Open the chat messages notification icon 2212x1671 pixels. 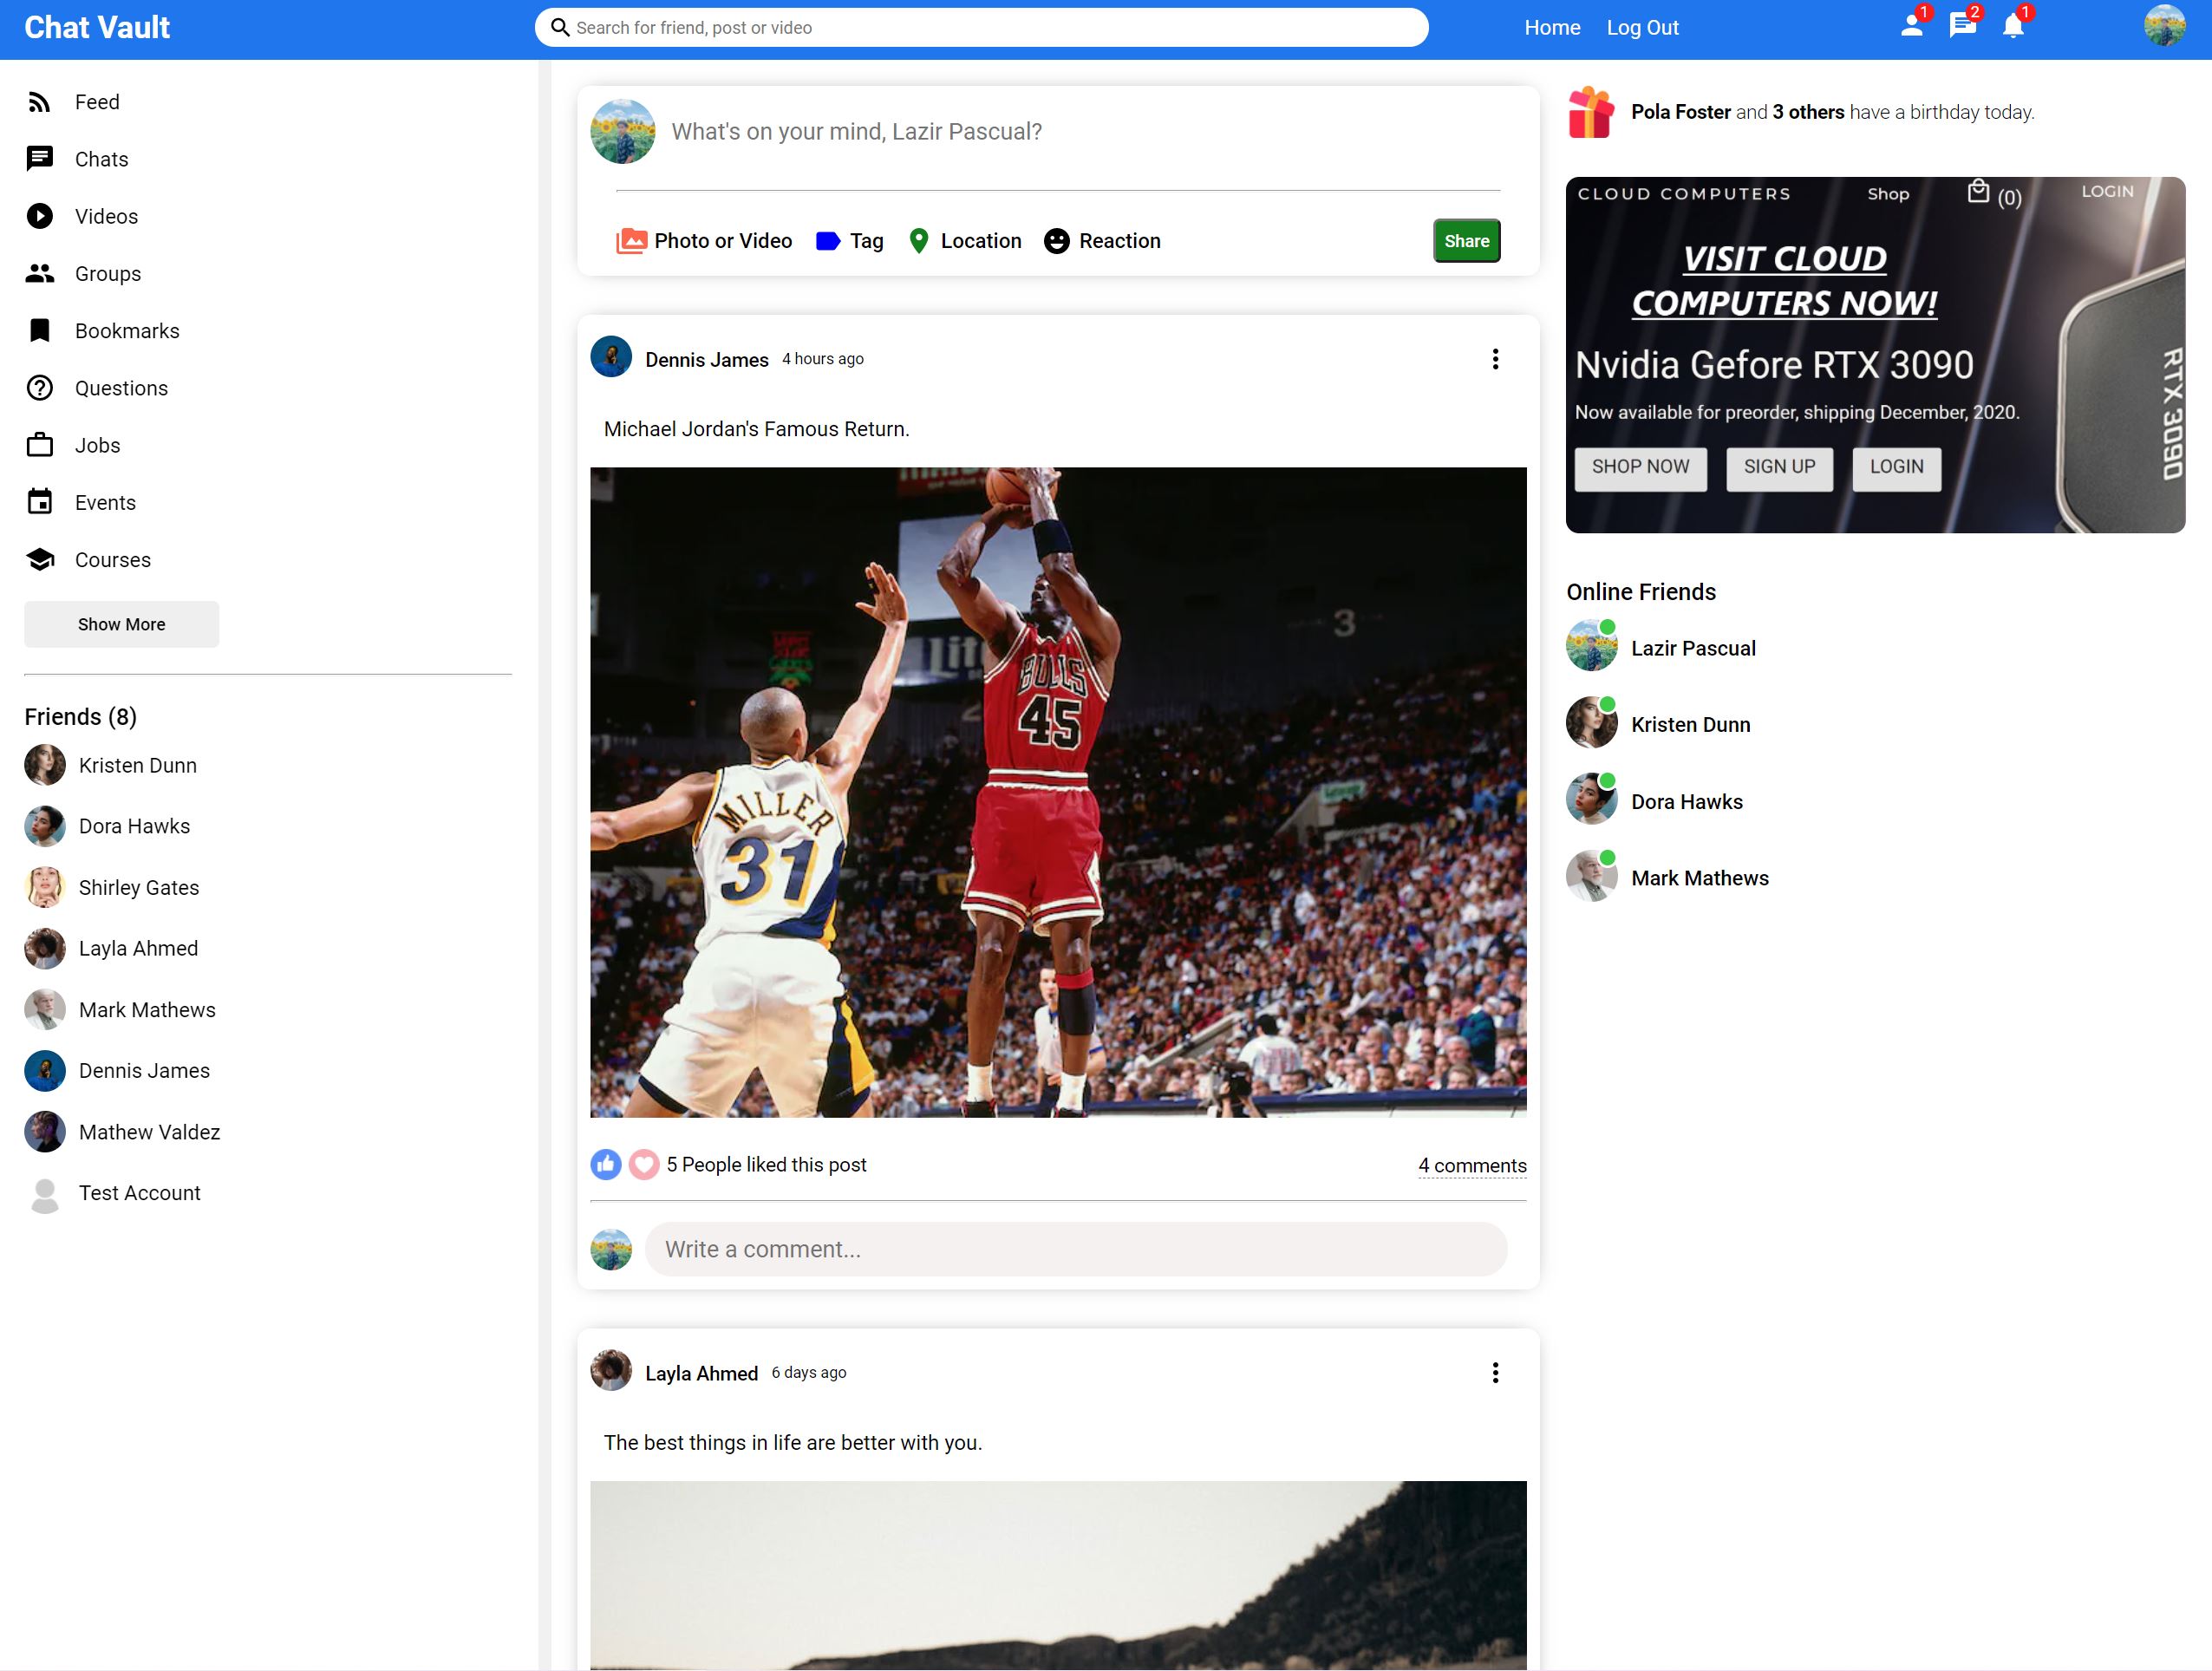(1962, 27)
